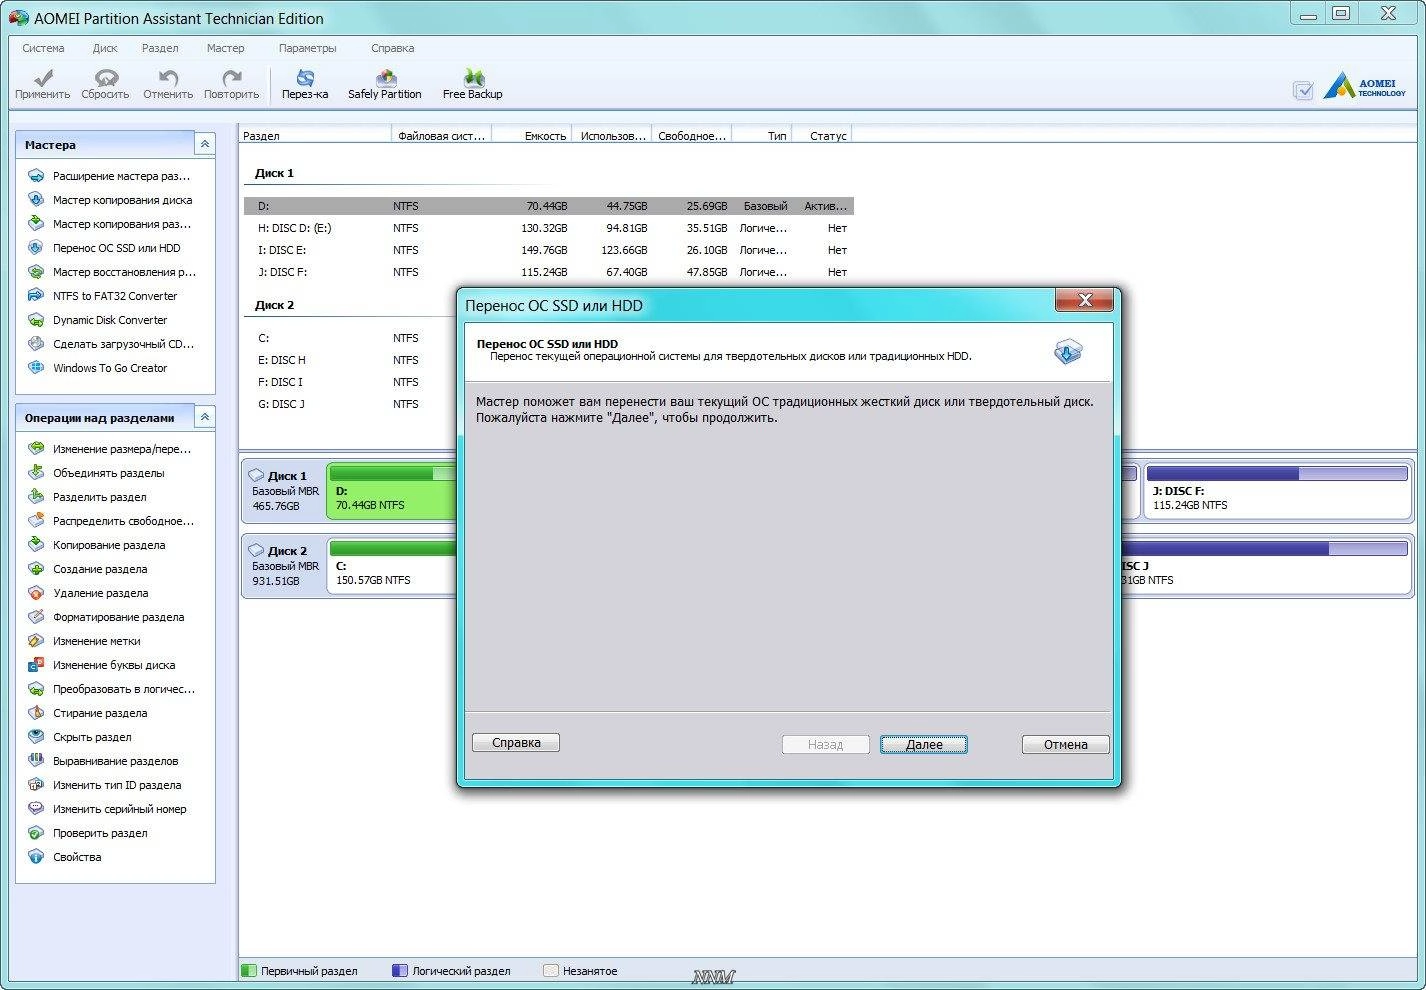Select H: DISC D: (E:) partition row
Viewport: 1426px width, 990px height.
pyautogui.click(x=548, y=228)
